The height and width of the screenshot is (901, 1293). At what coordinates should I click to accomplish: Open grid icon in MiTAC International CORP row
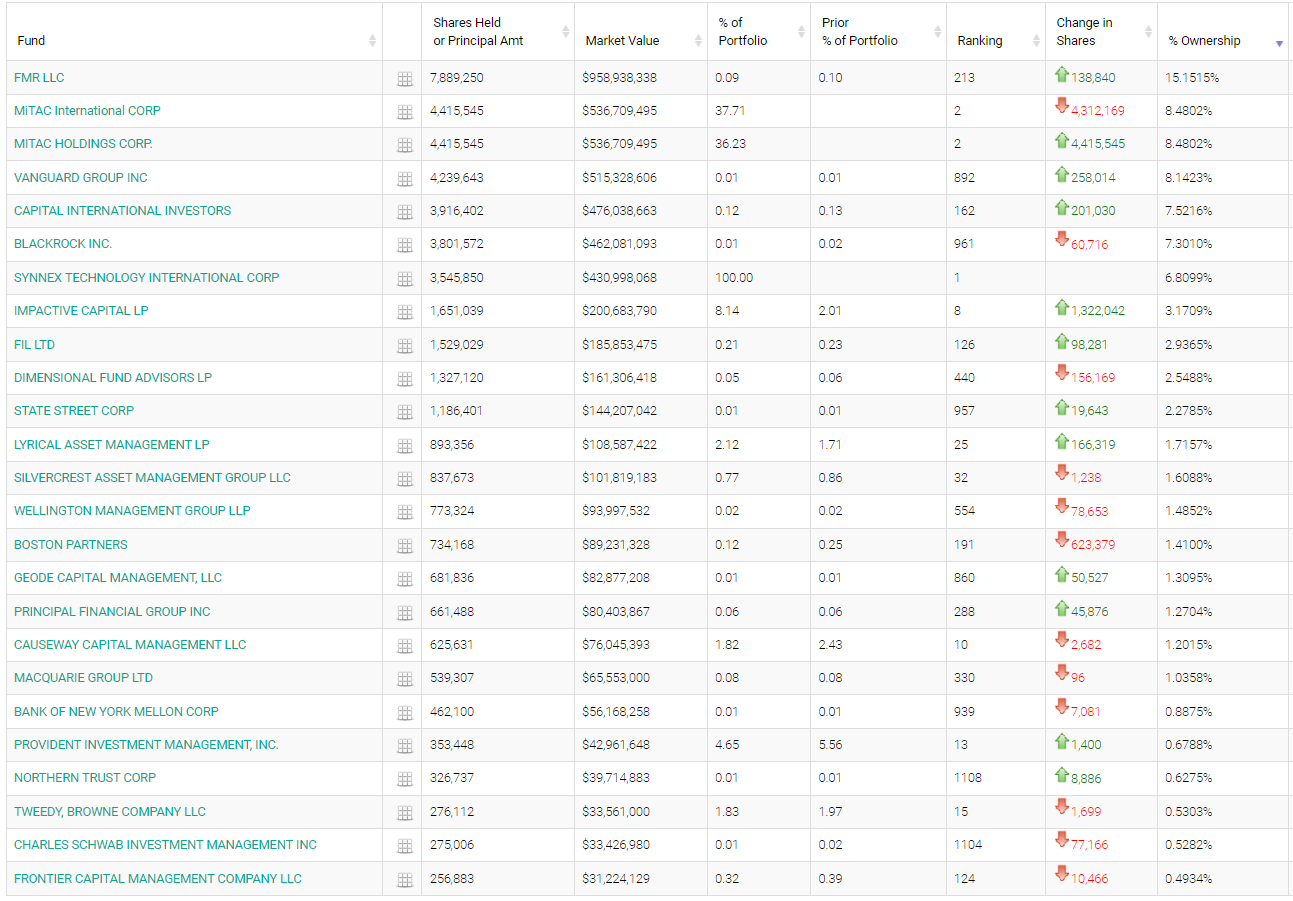pos(405,112)
